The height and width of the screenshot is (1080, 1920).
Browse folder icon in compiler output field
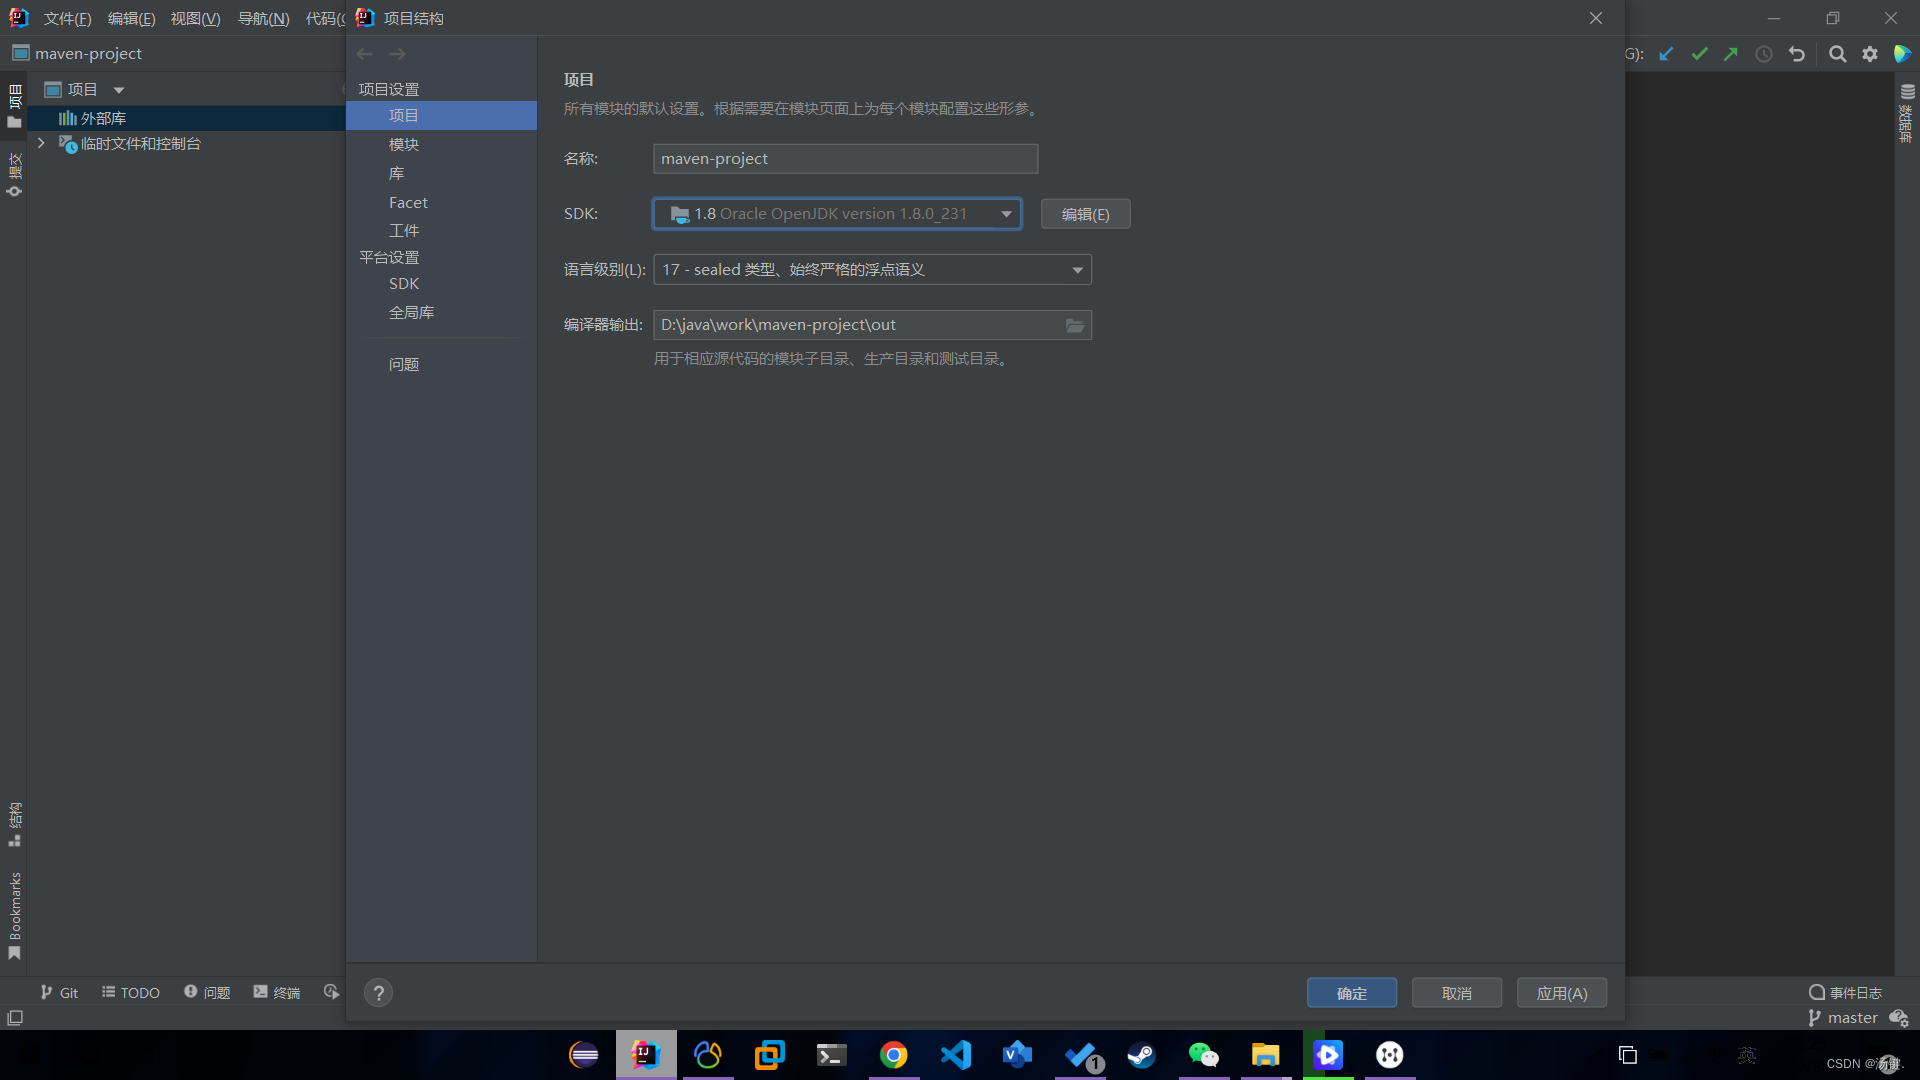(1075, 325)
